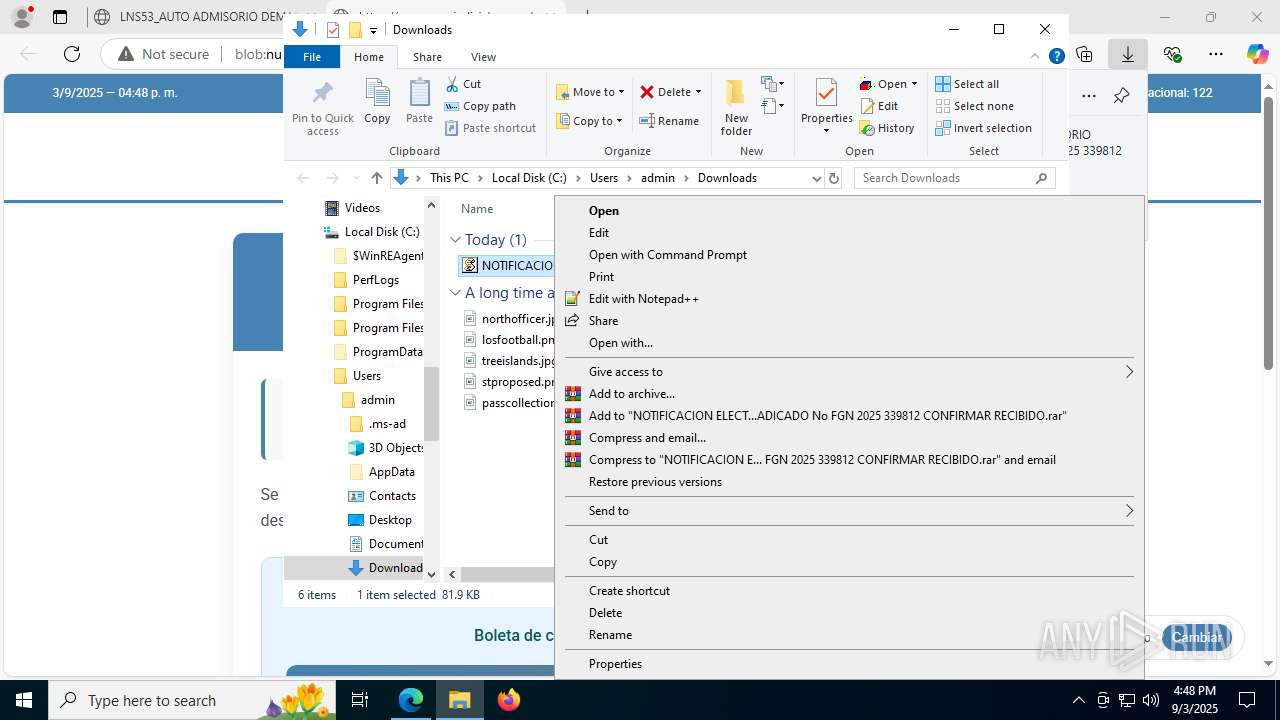Click the pin icon in Edge page

click(x=1121, y=96)
